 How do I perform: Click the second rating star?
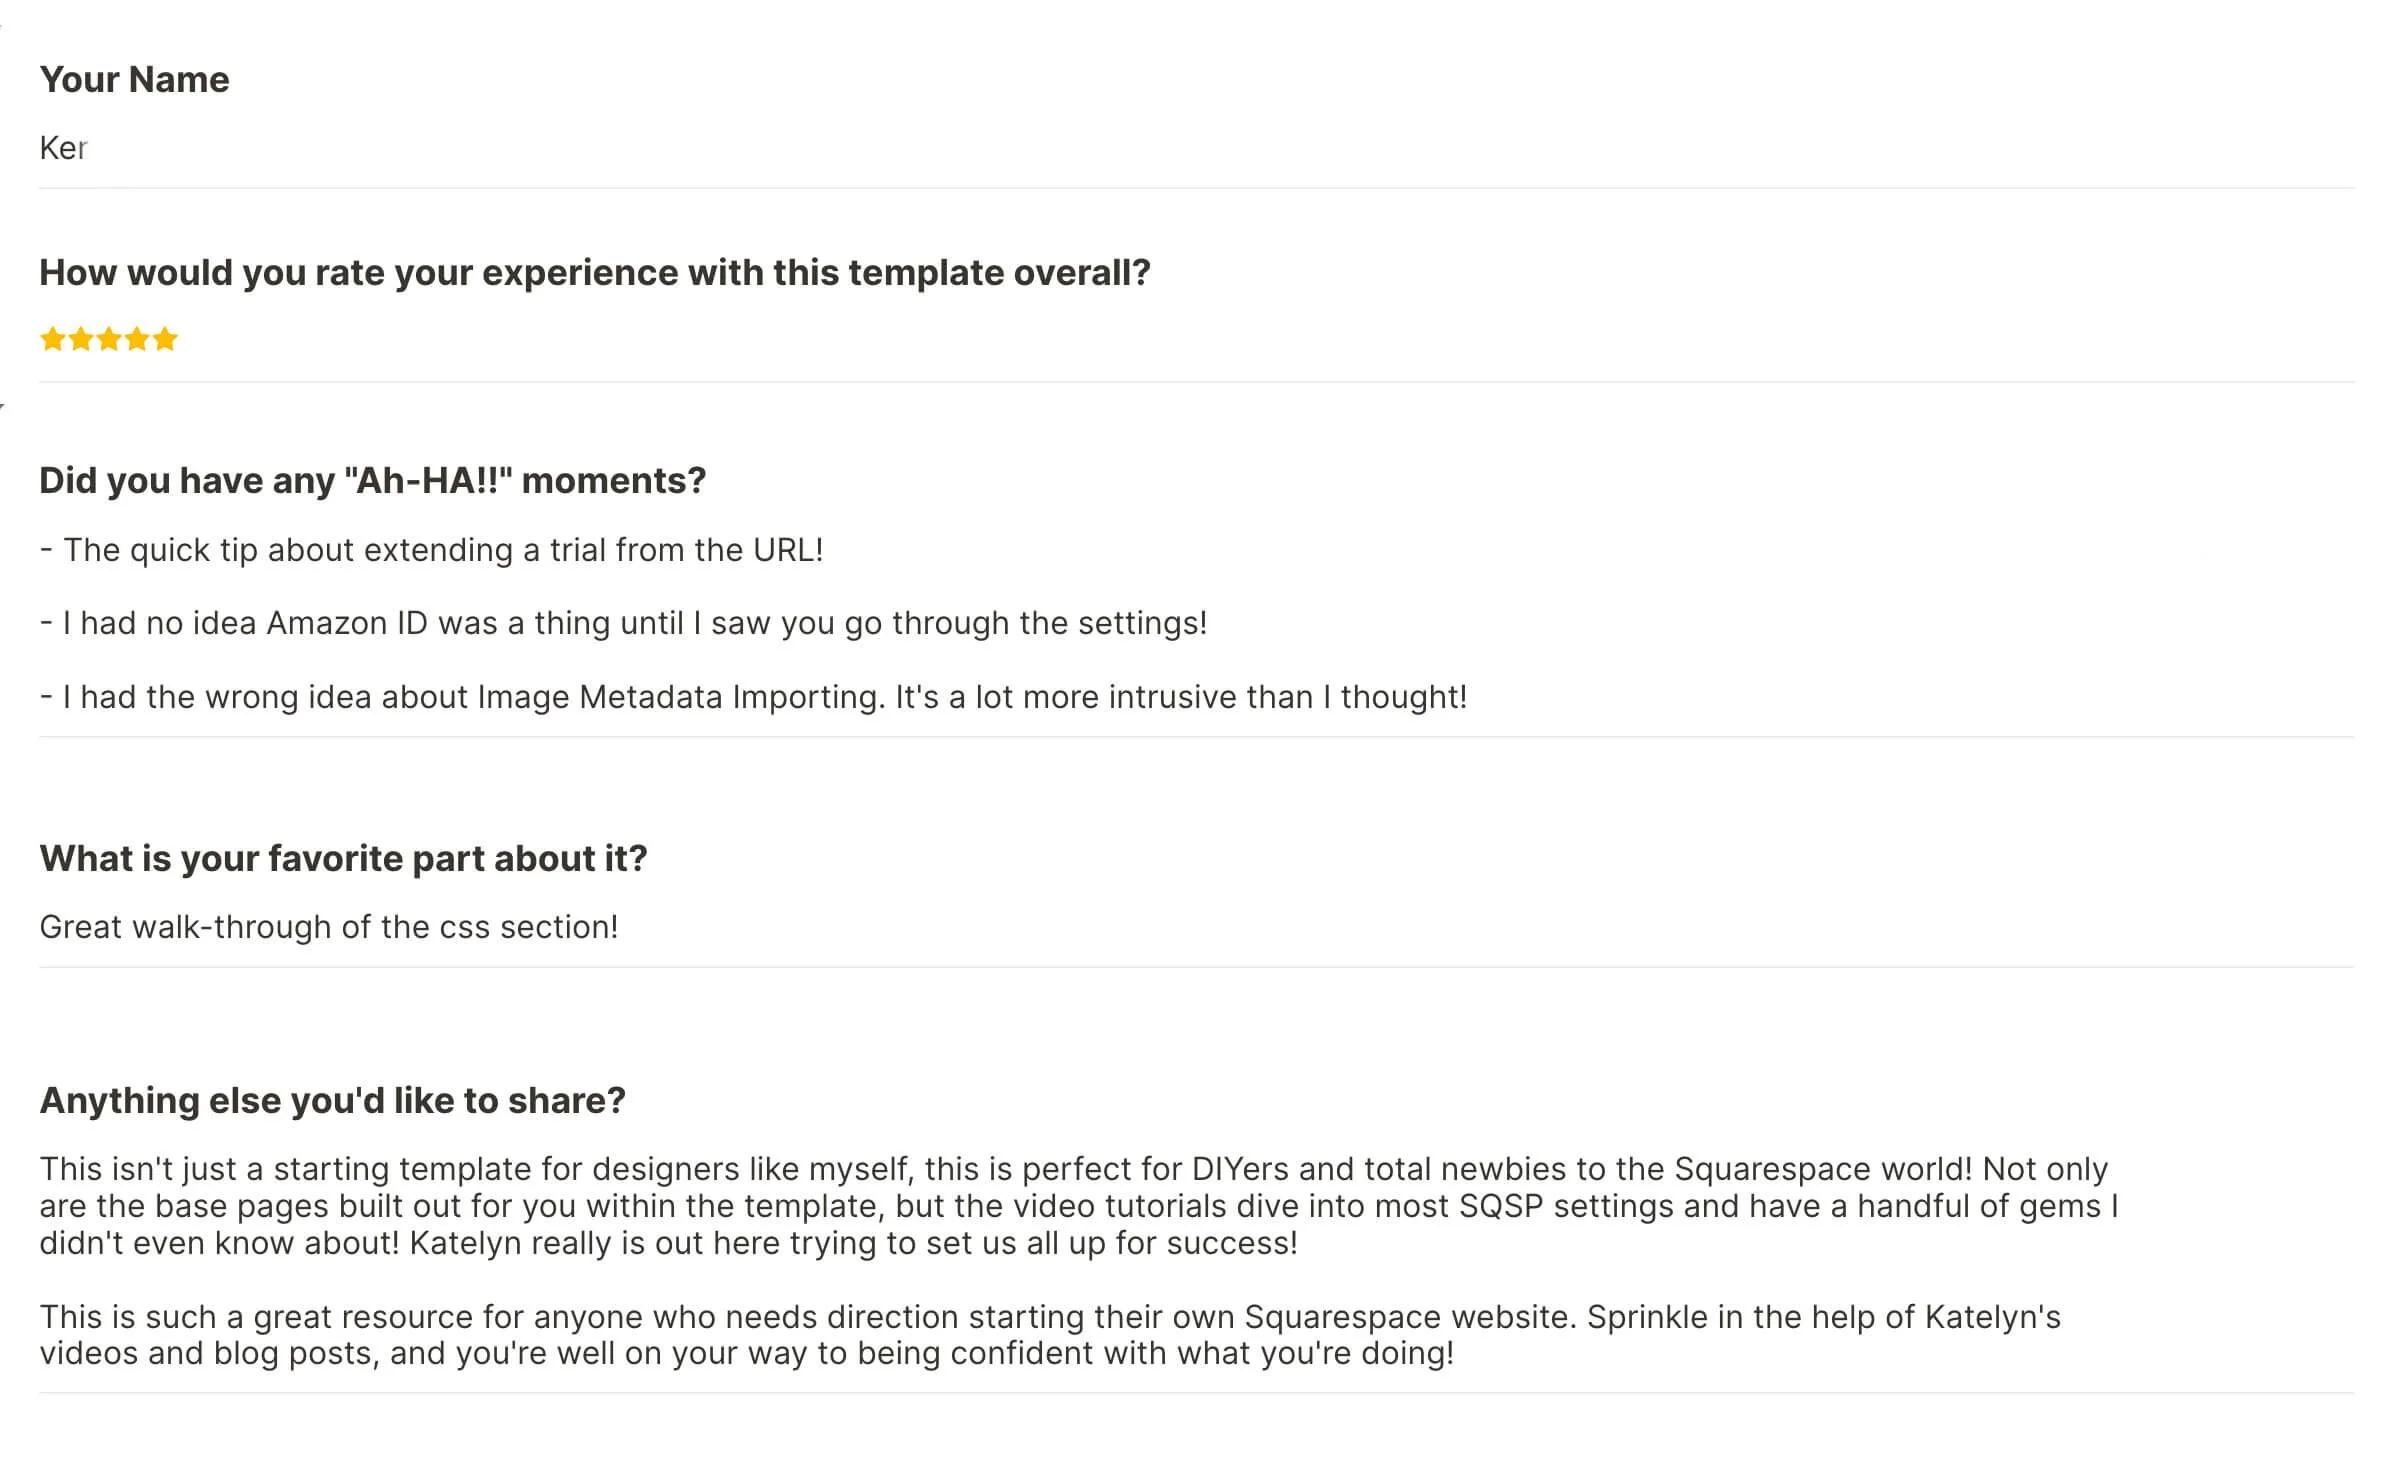tap(81, 340)
